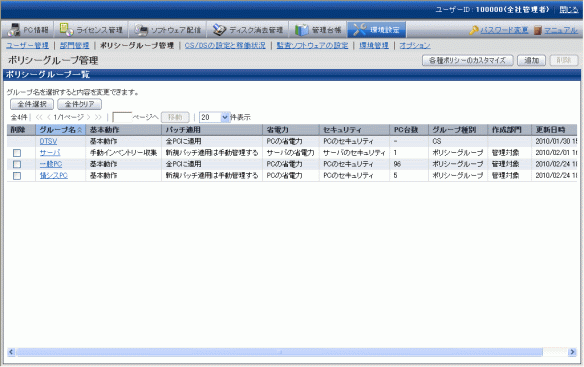Go to next page arrow >
Image resolution: width=584 pixels, height=367 pixels.
click(88, 117)
